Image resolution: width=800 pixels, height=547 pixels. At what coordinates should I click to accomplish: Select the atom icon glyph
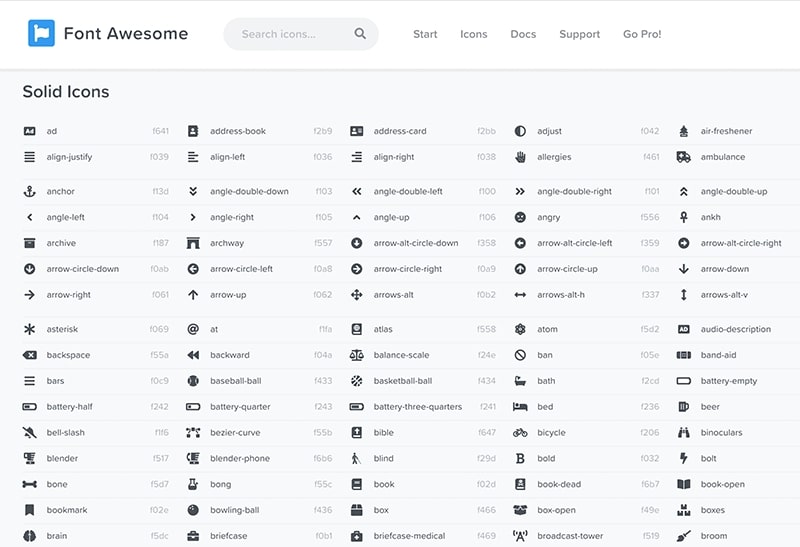click(520, 329)
